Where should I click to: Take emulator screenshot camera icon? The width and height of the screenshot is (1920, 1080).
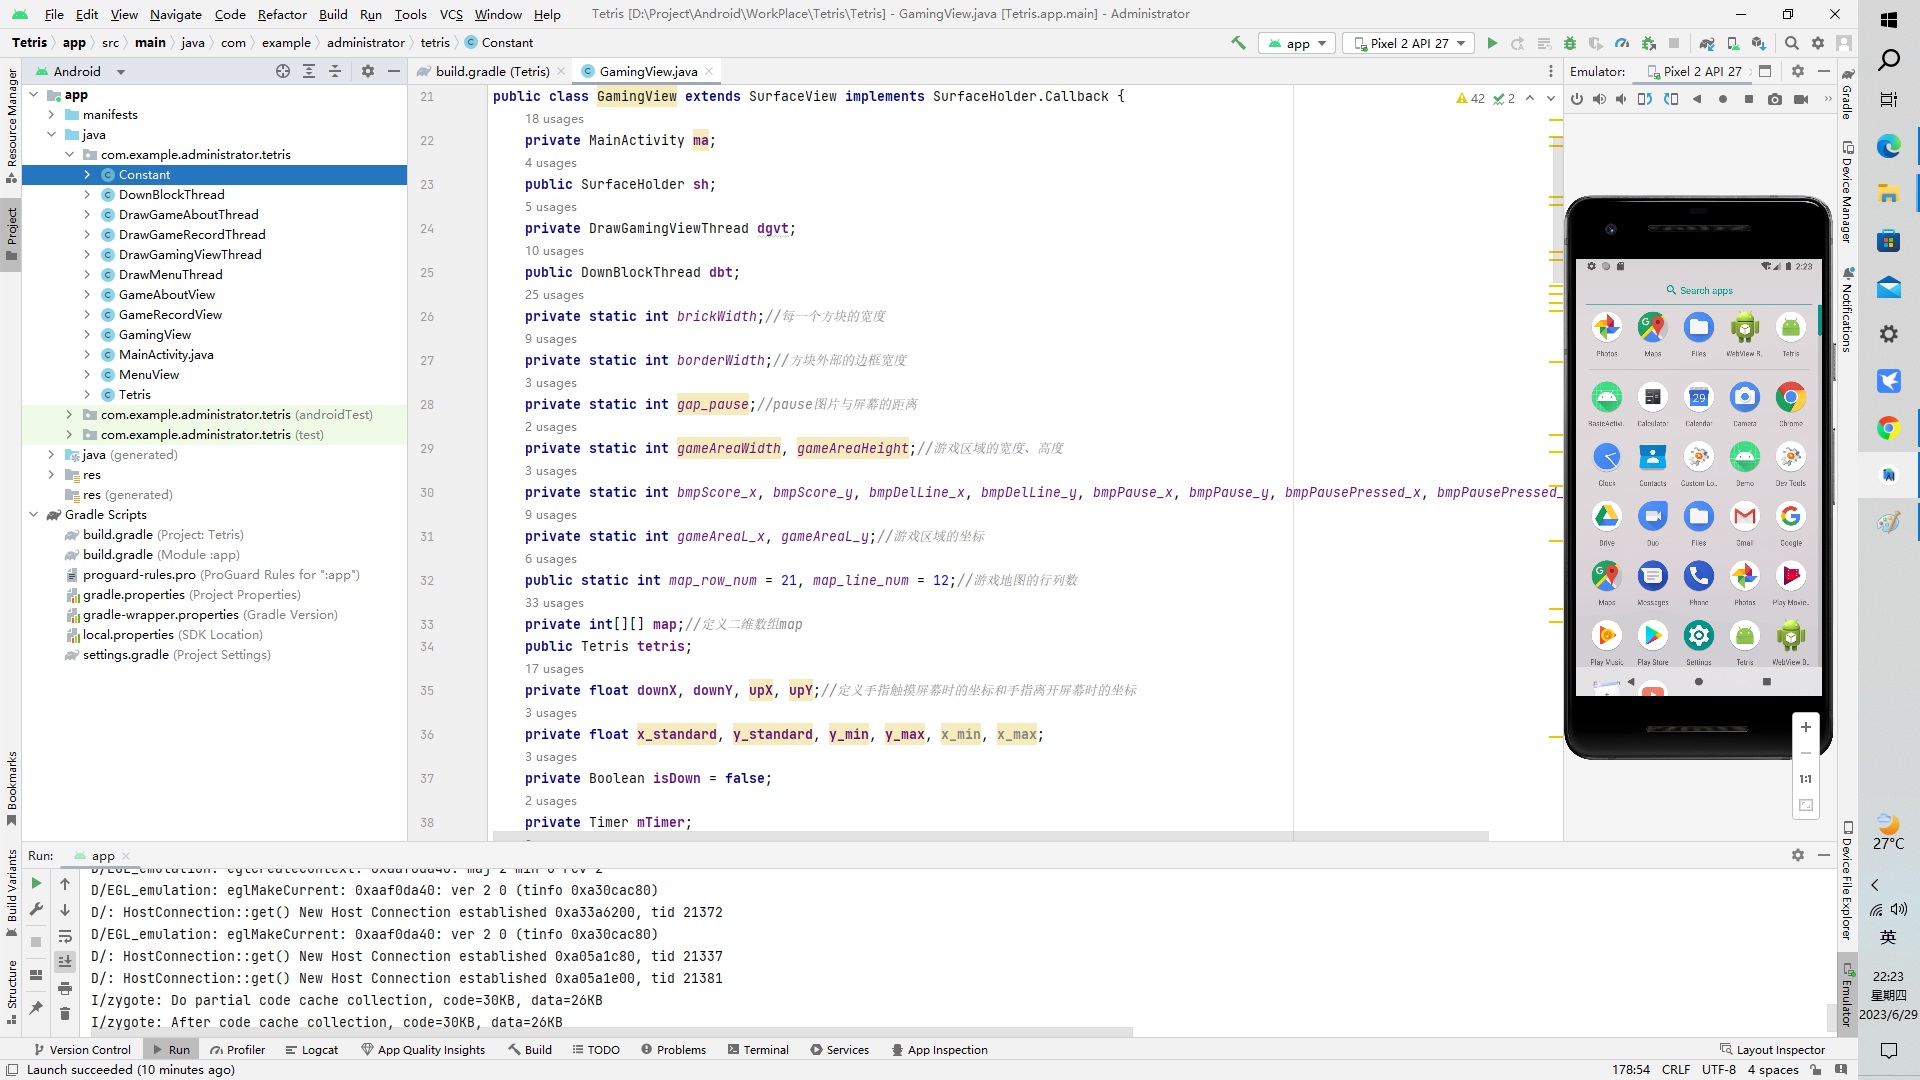1775,99
